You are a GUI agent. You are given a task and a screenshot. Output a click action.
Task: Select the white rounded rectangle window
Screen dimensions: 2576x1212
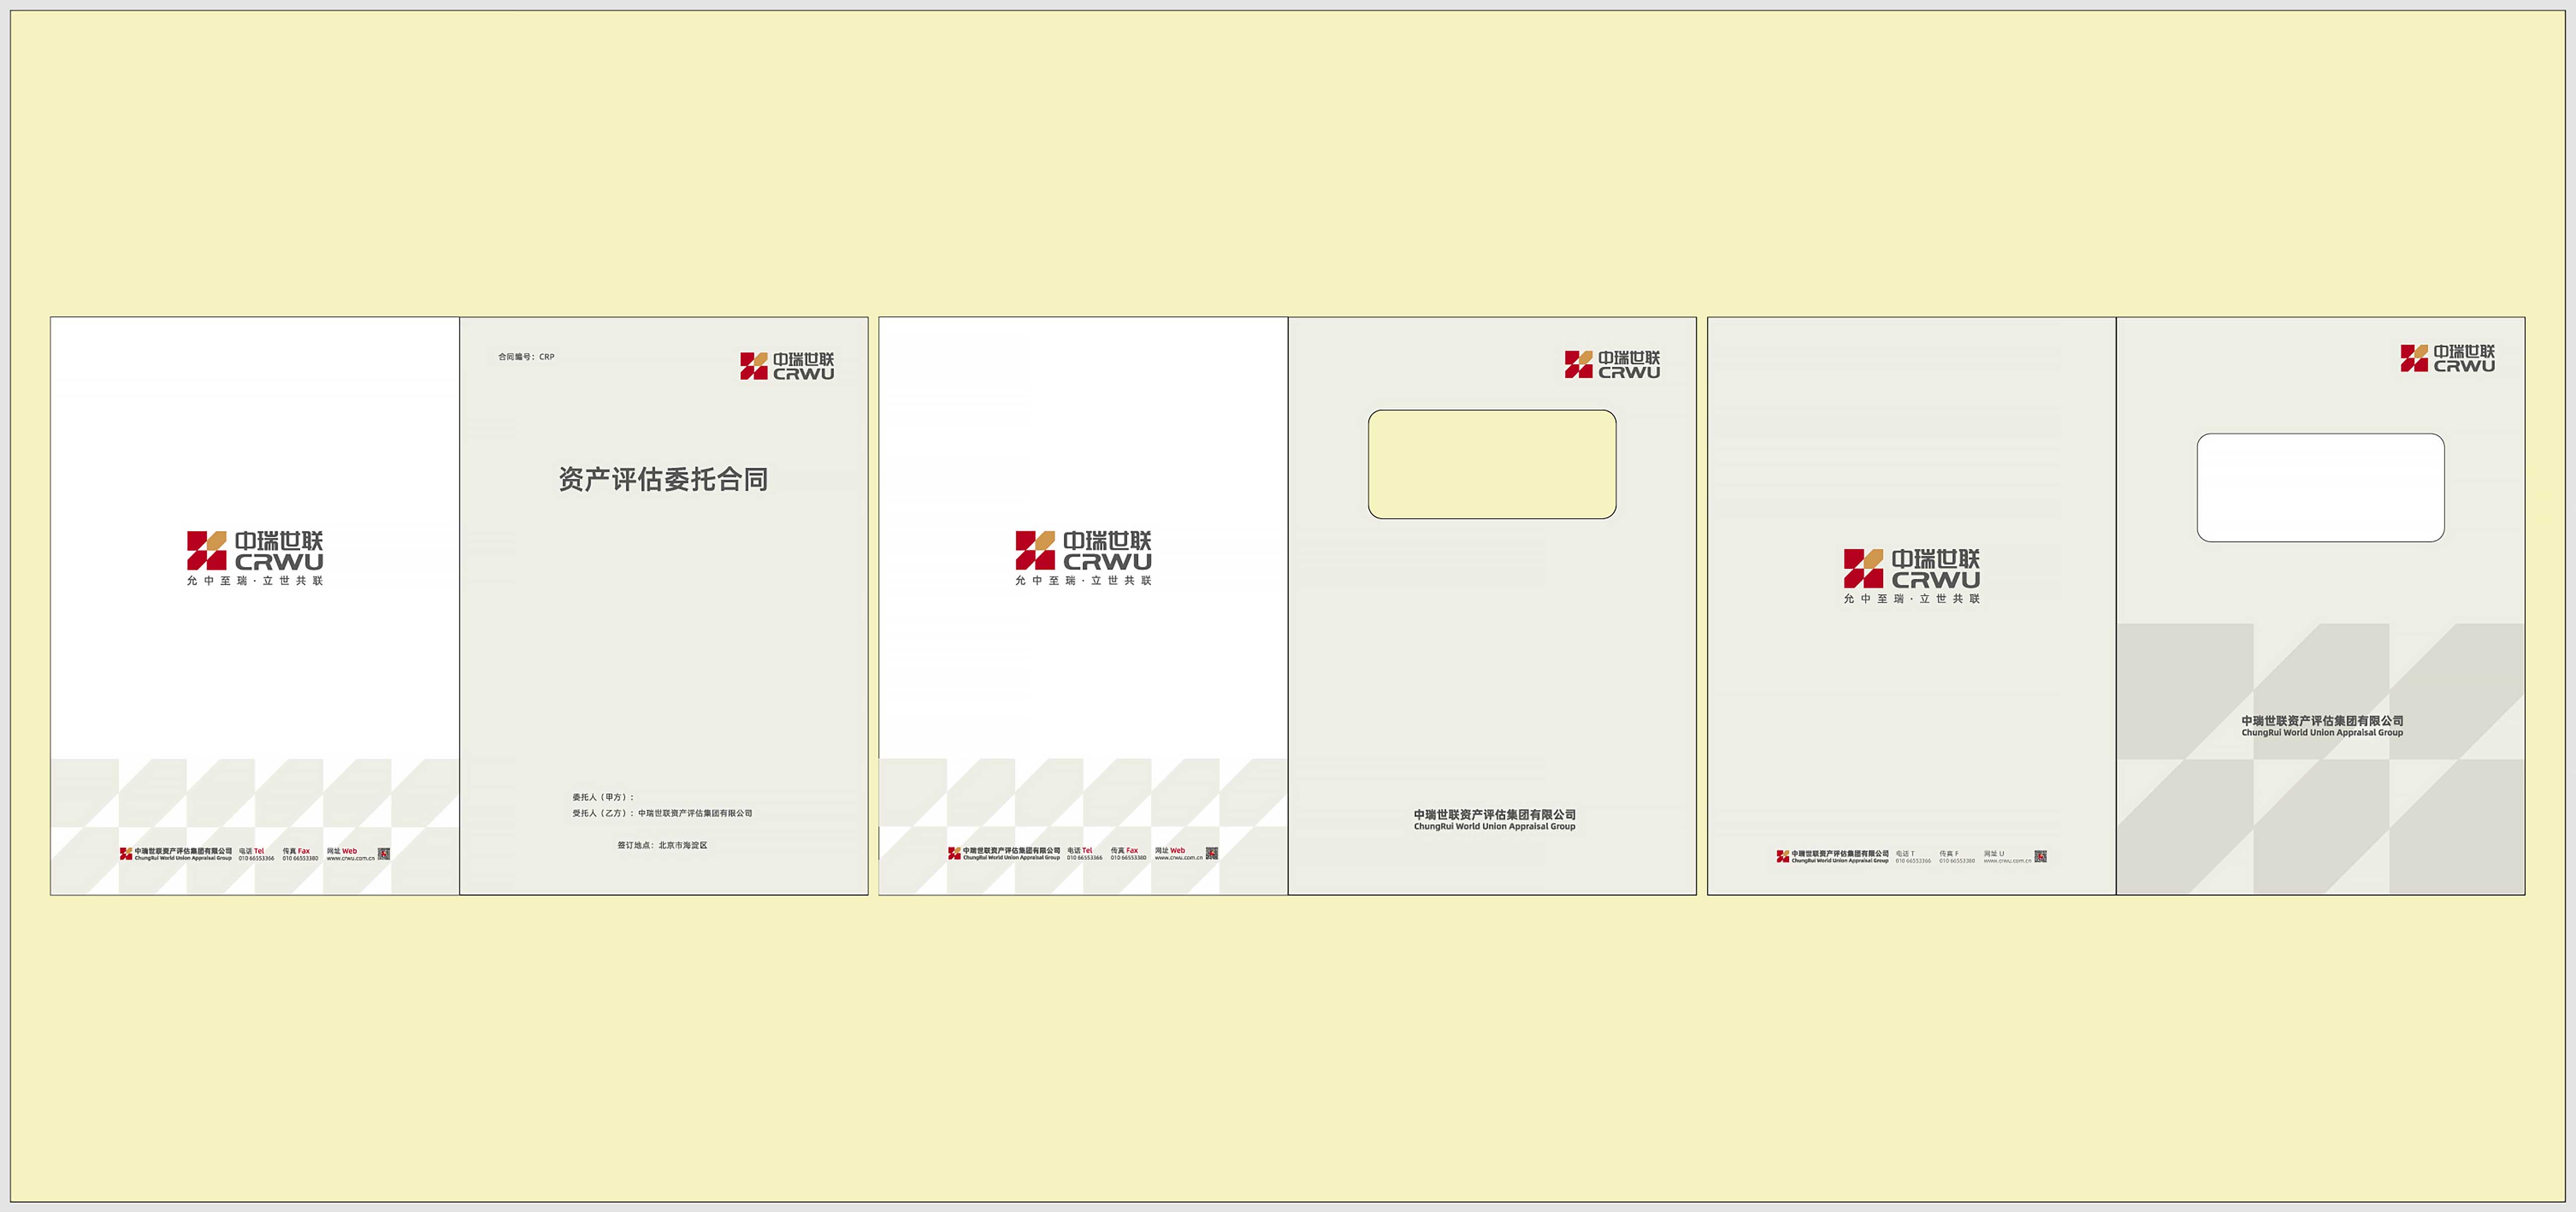(2321, 488)
